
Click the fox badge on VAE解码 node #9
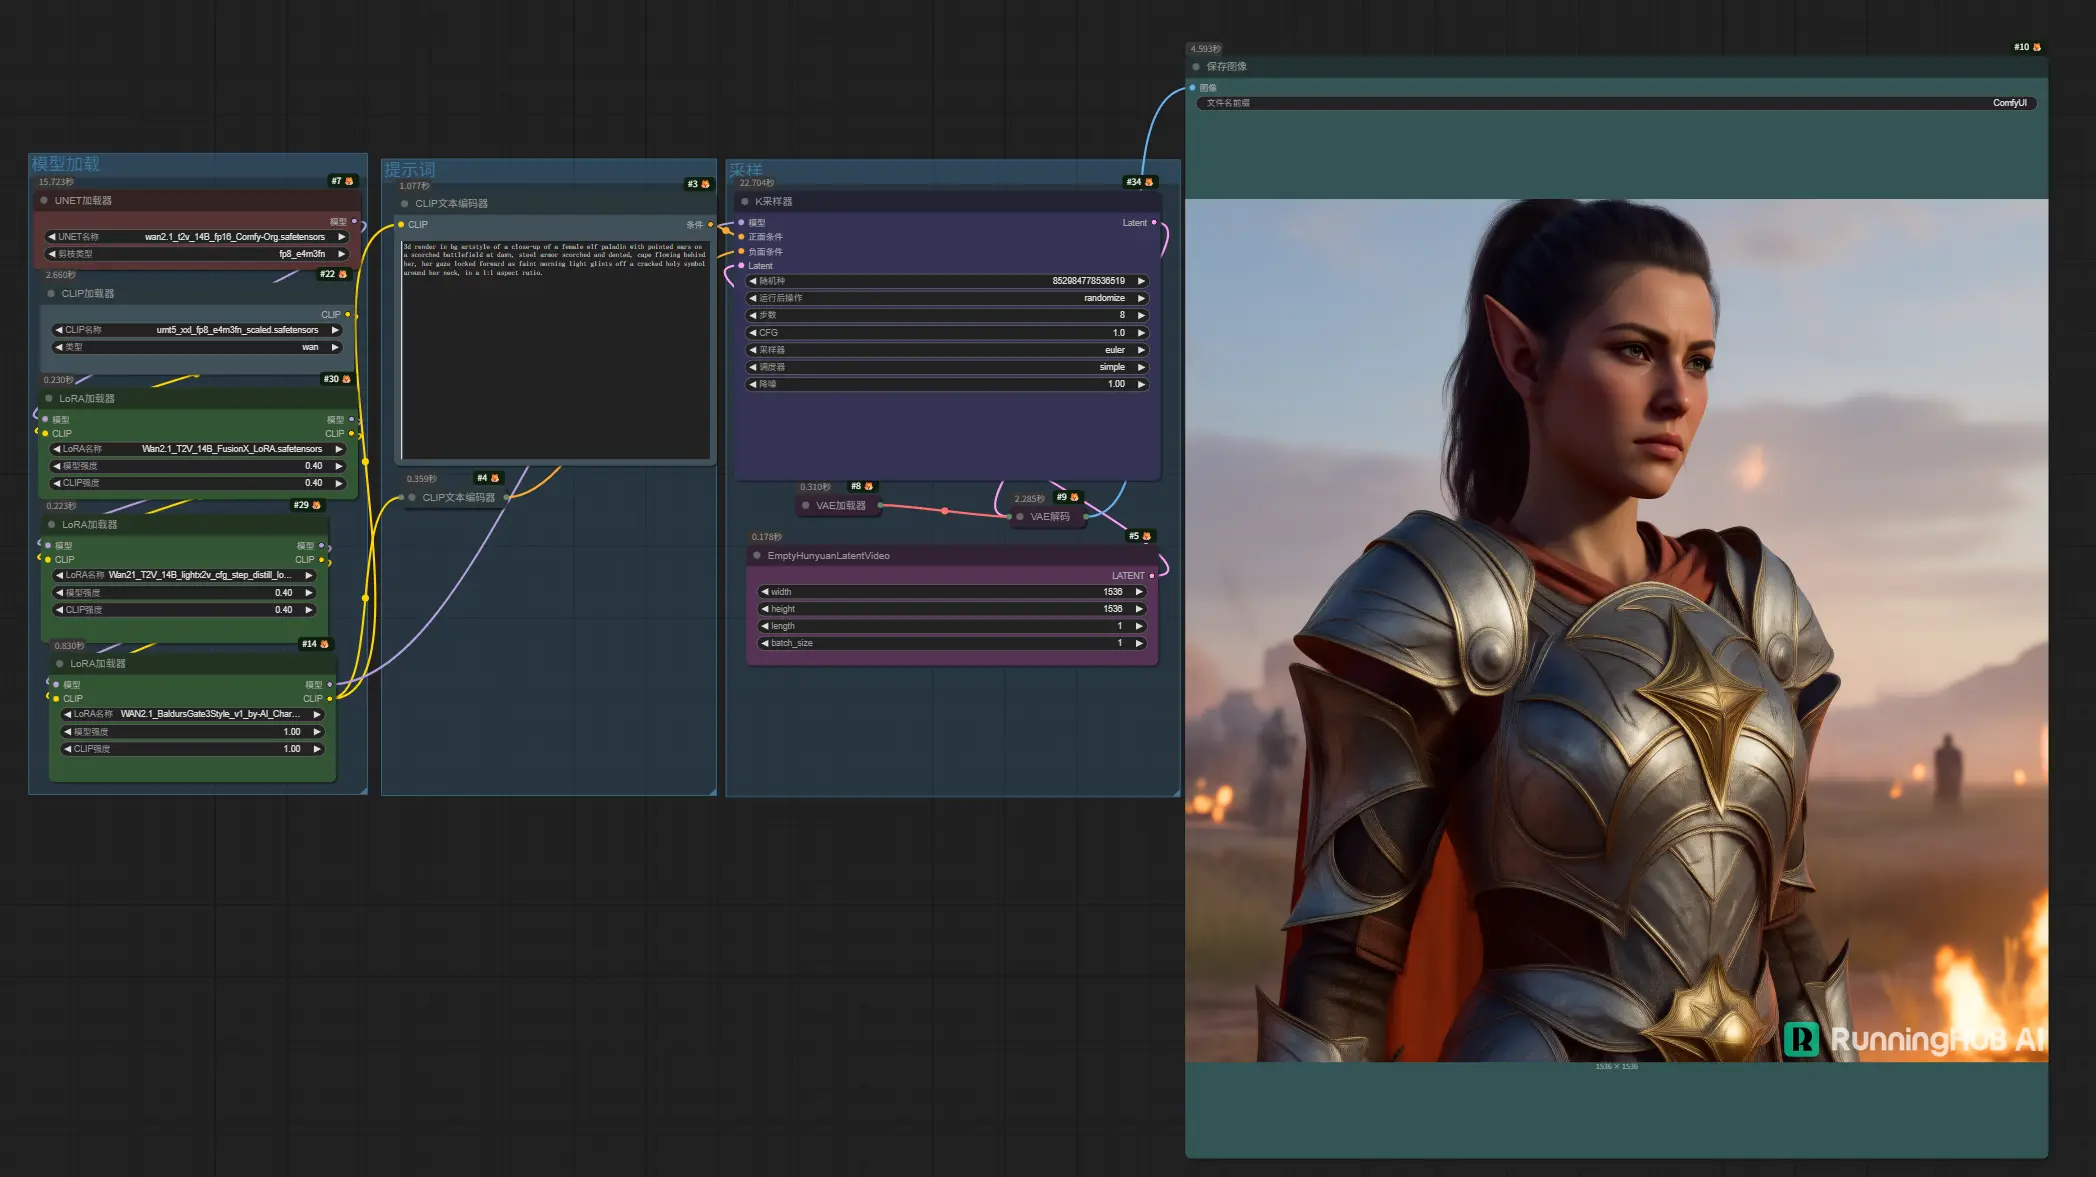coord(1074,497)
